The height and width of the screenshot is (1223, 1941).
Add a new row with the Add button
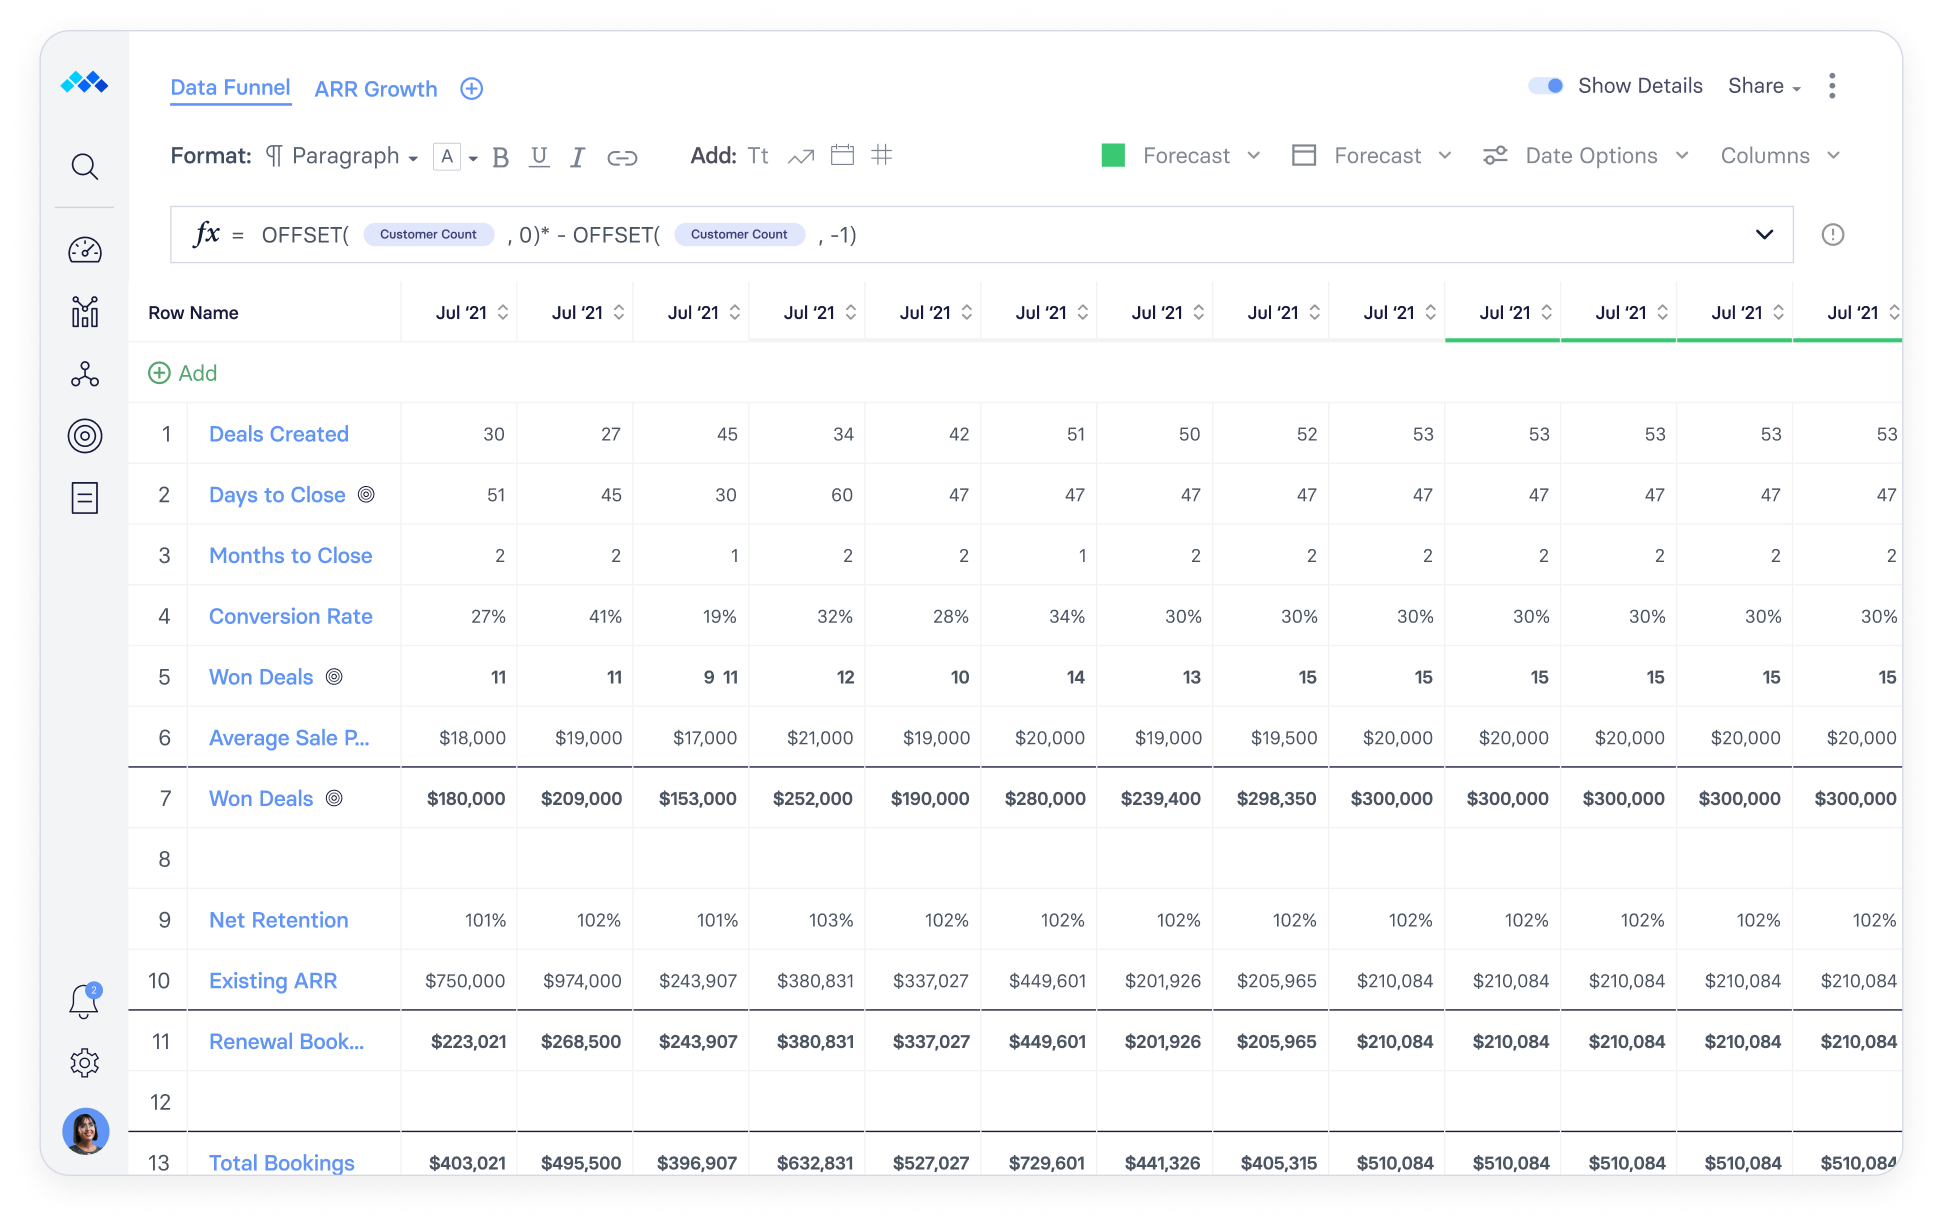pyautogui.click(x=183, y=373)
